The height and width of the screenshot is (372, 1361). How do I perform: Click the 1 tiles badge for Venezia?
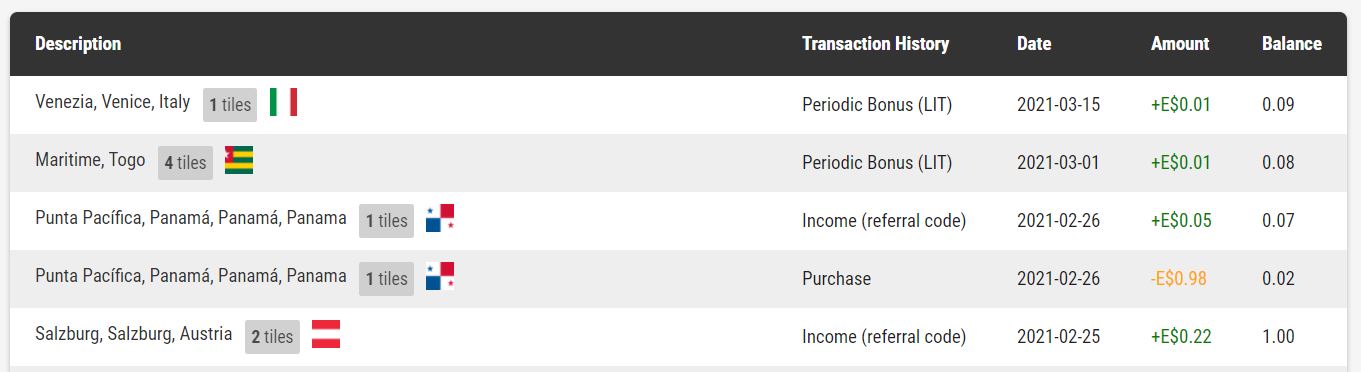tap(230, 104)
